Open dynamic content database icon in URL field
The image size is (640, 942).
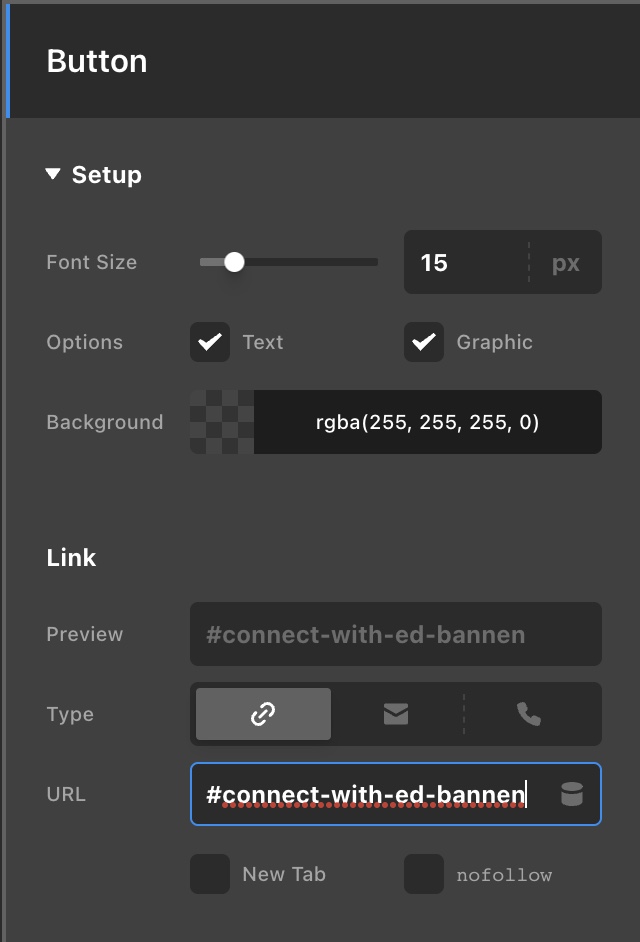[572, 795]
